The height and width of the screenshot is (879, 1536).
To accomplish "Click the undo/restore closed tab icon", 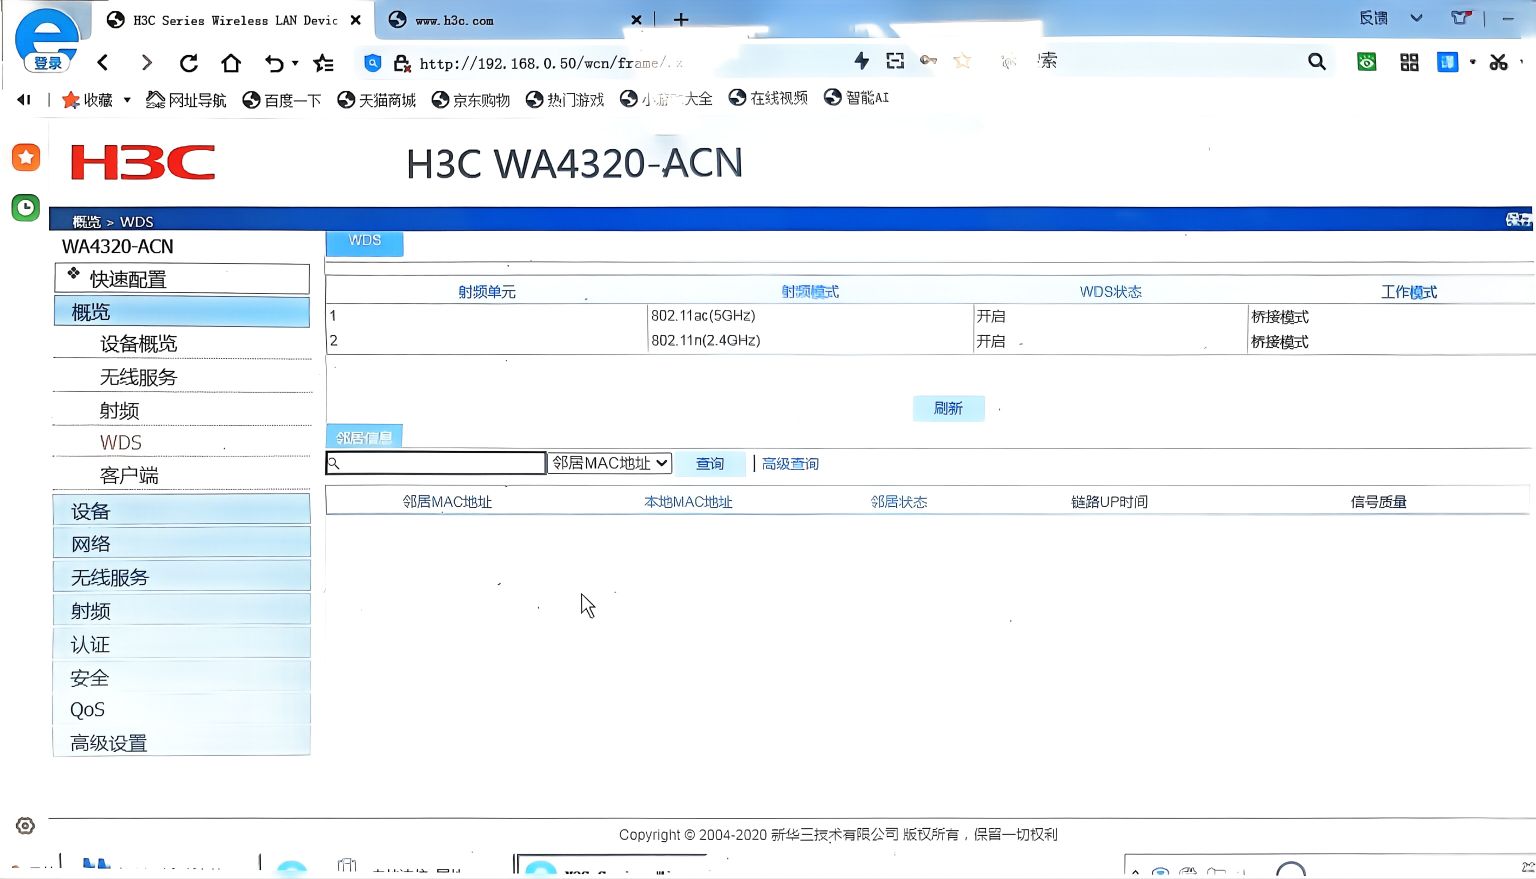I will pyautogui.click(x=274, y=63).
